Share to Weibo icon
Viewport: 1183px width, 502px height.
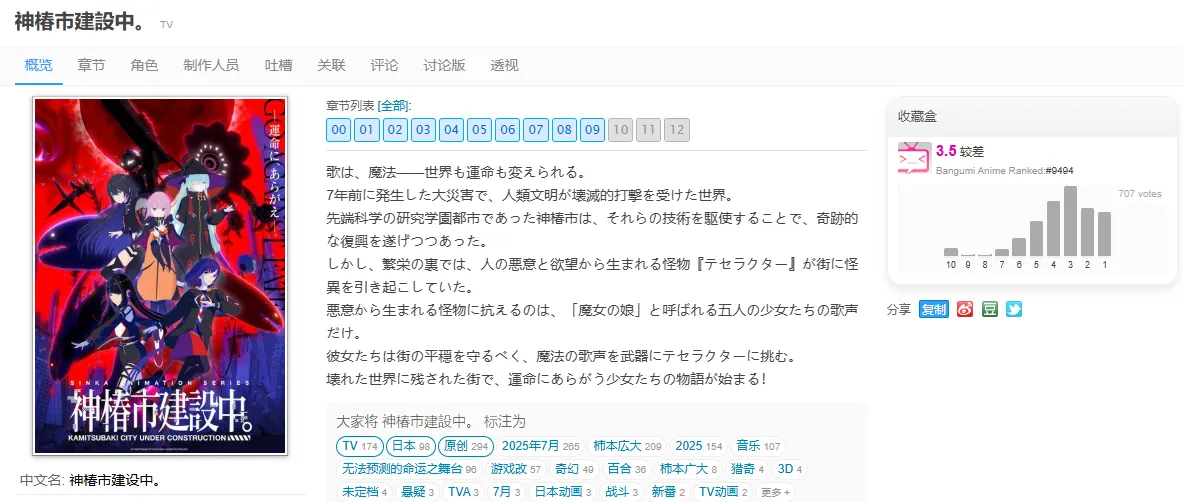[964, 310]
